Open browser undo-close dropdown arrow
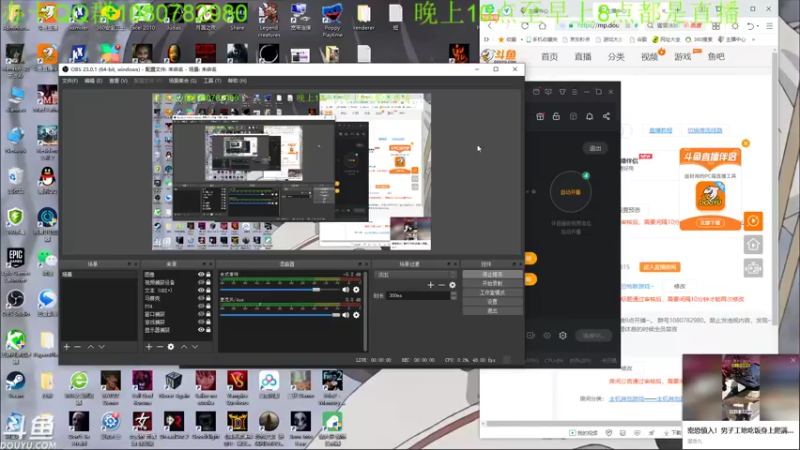This screenshot has height=450, width=800. click(758, 26)
